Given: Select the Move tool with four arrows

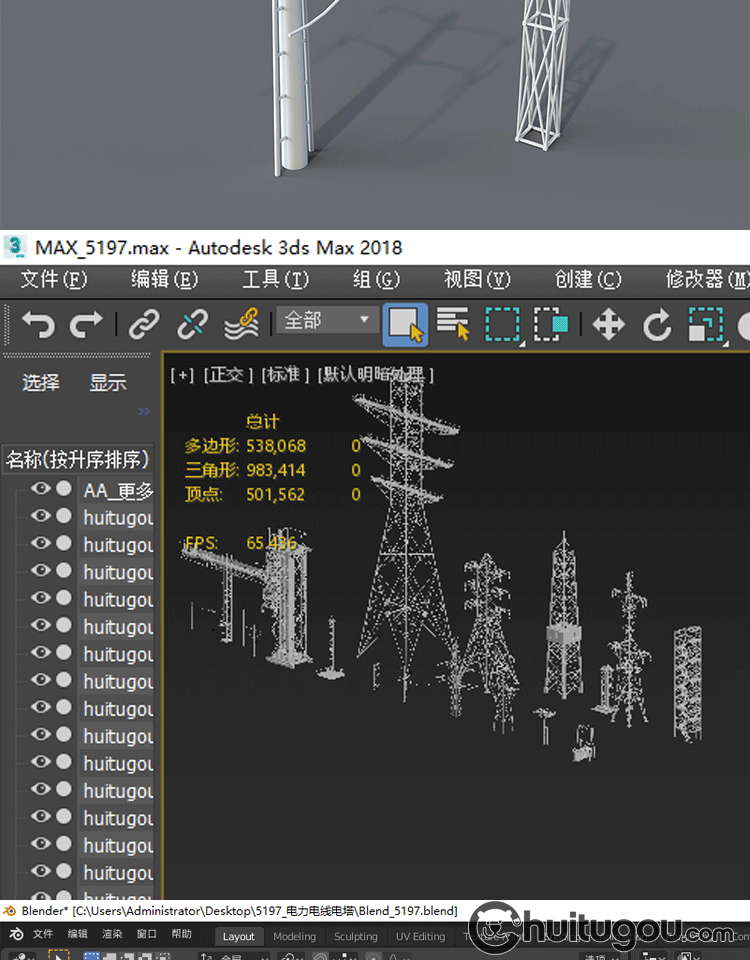Looking at the screenshot, I should click(608, 324).
